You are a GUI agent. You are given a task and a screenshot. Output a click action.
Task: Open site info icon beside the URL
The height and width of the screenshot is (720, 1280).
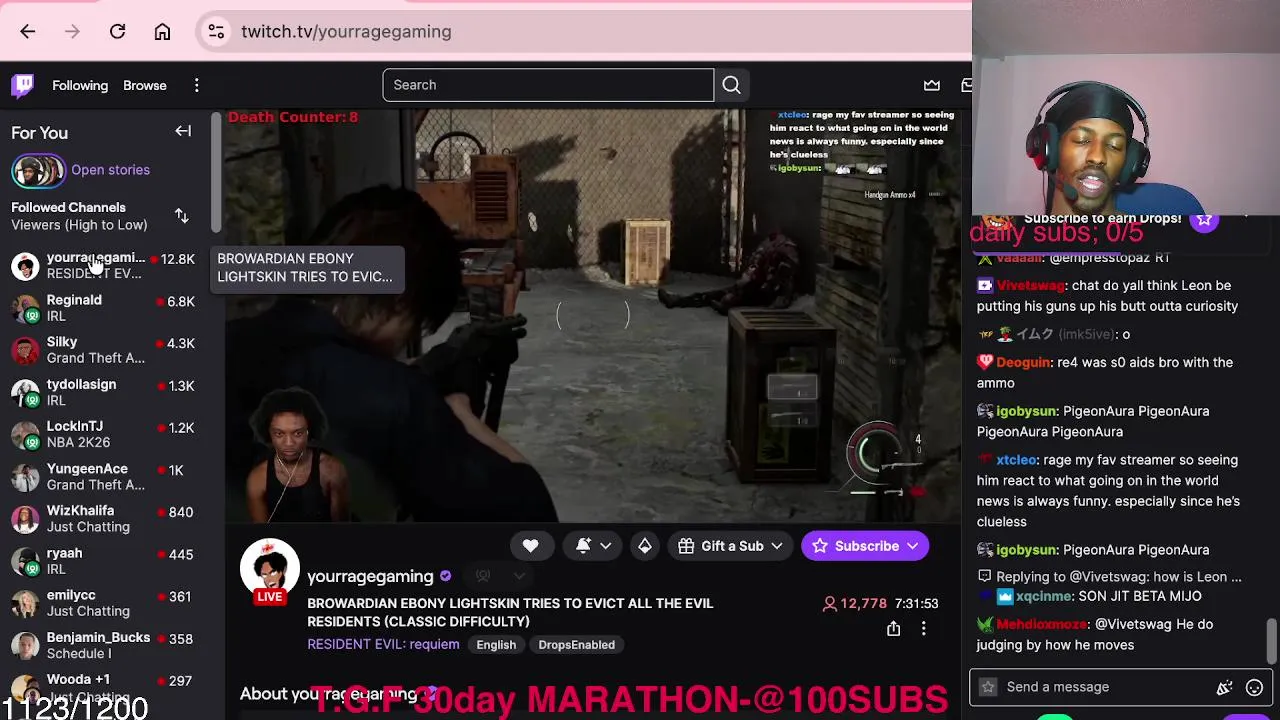(x=216, y=32)
